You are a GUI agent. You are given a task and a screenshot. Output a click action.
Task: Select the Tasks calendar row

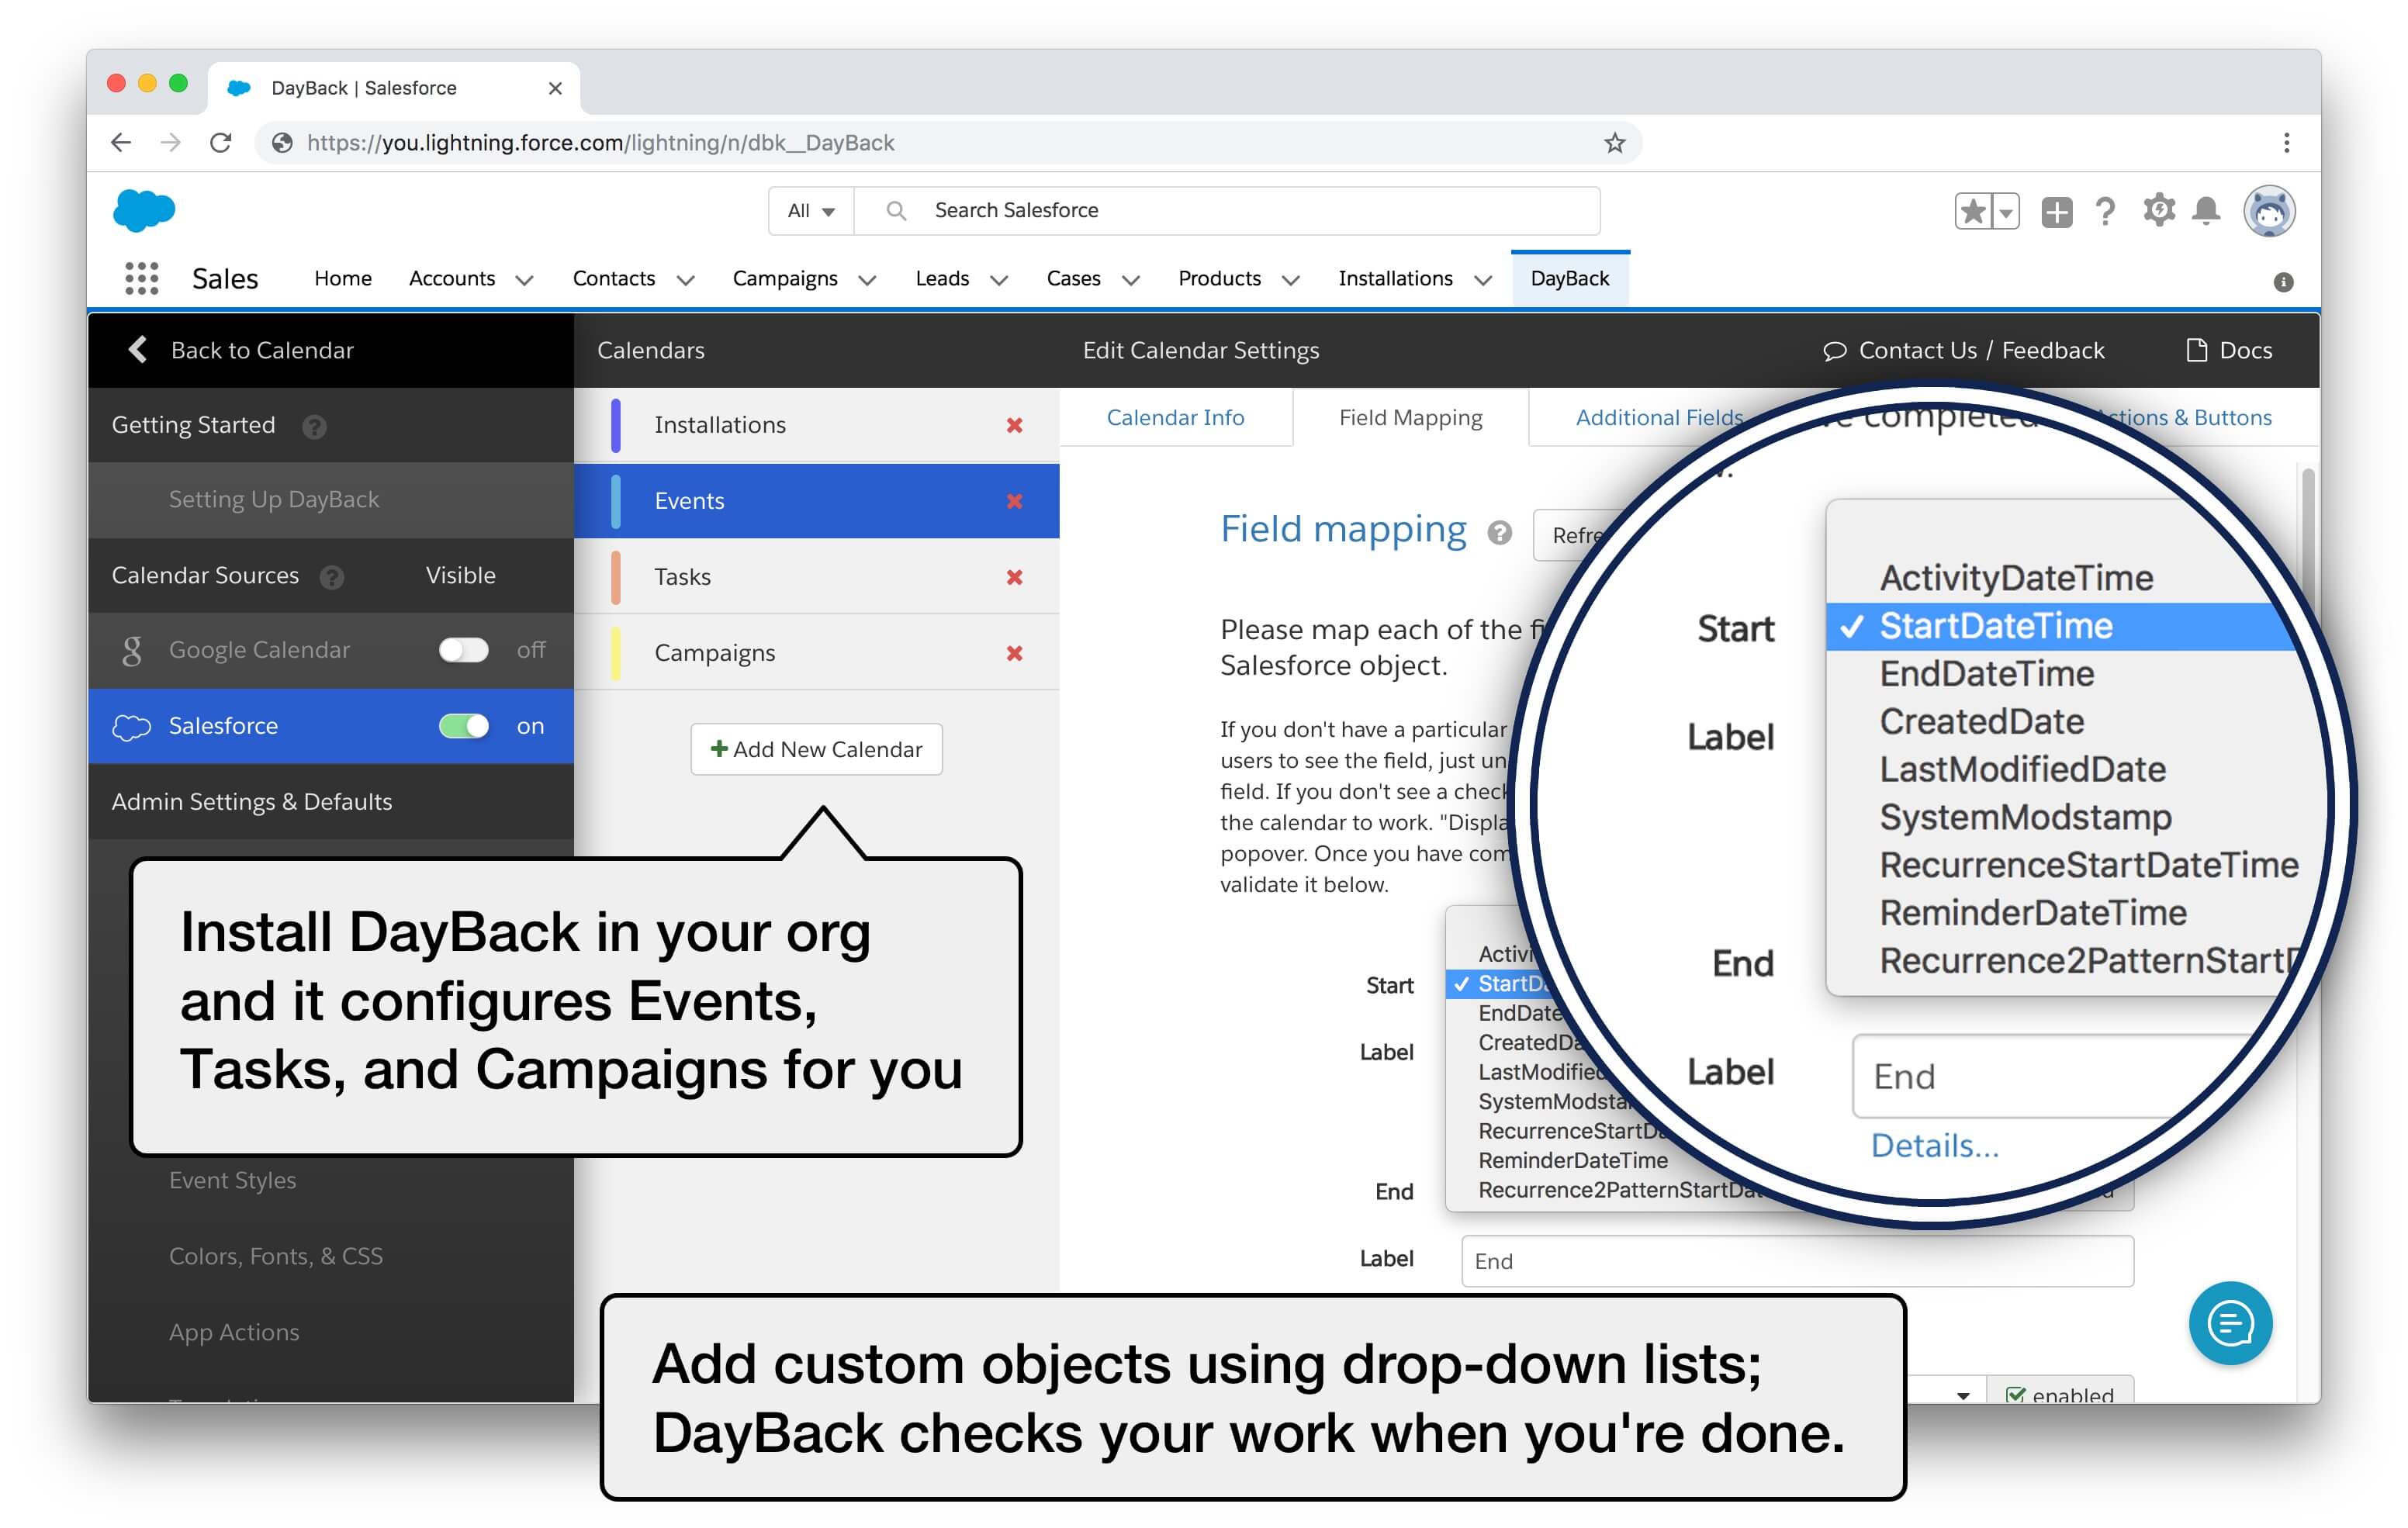[816, 577]
